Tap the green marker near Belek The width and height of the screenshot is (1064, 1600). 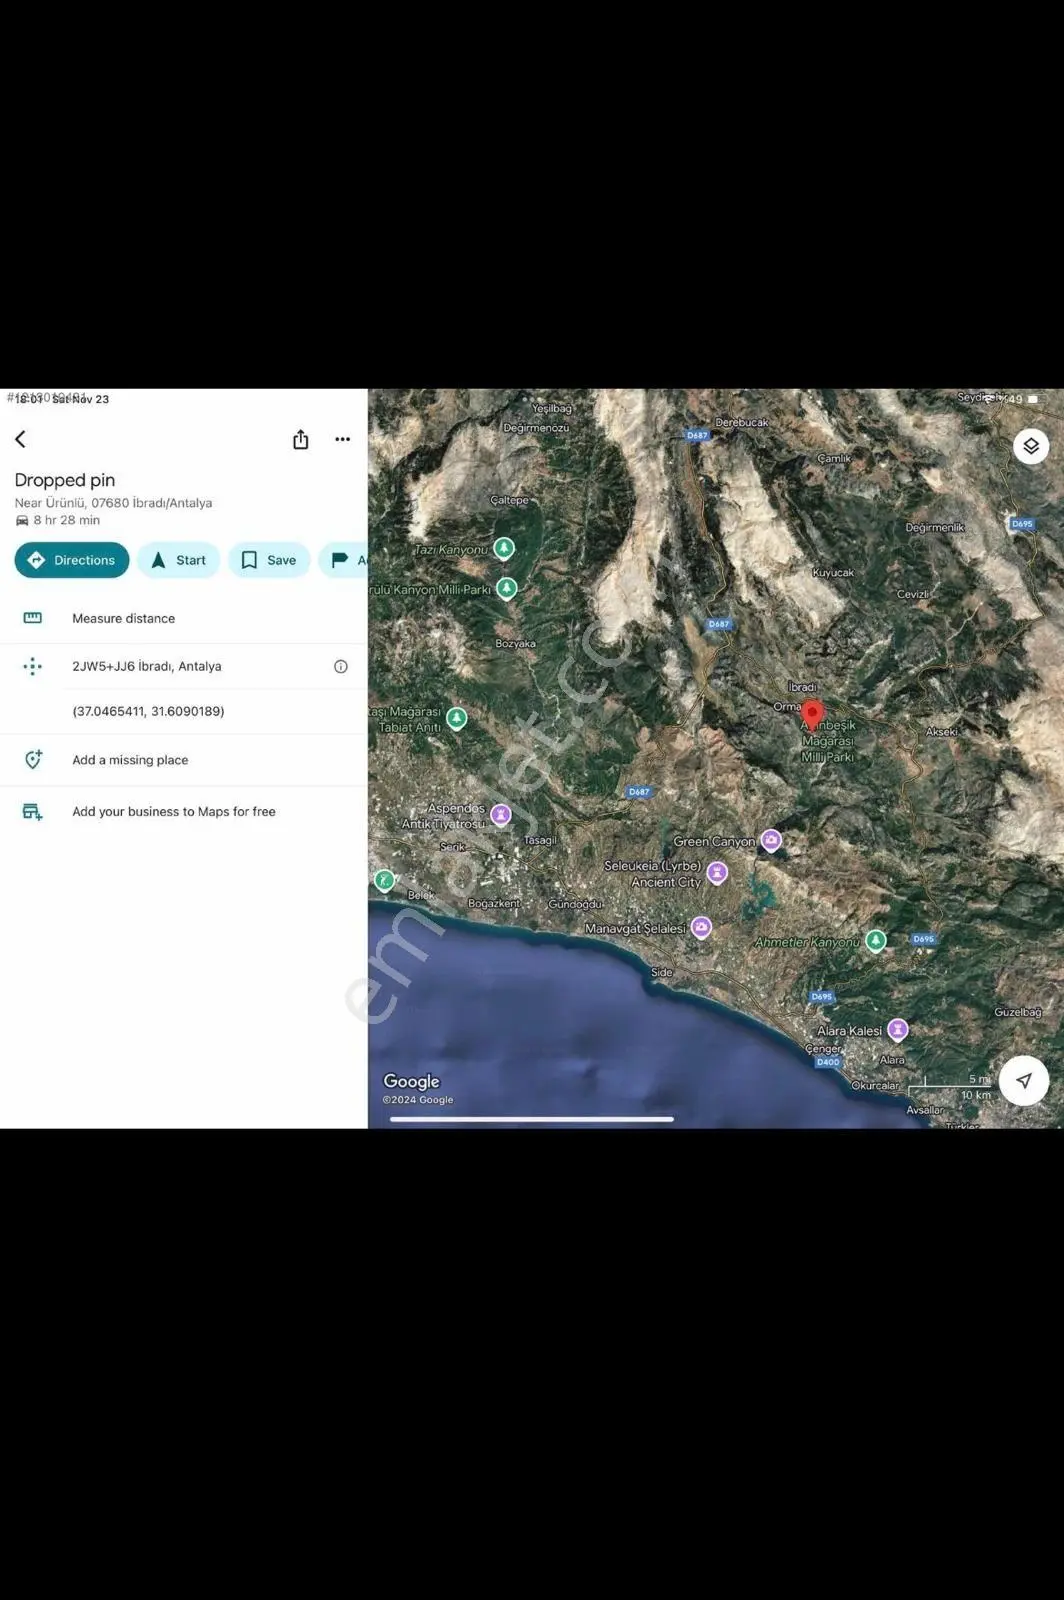(384, 880)
